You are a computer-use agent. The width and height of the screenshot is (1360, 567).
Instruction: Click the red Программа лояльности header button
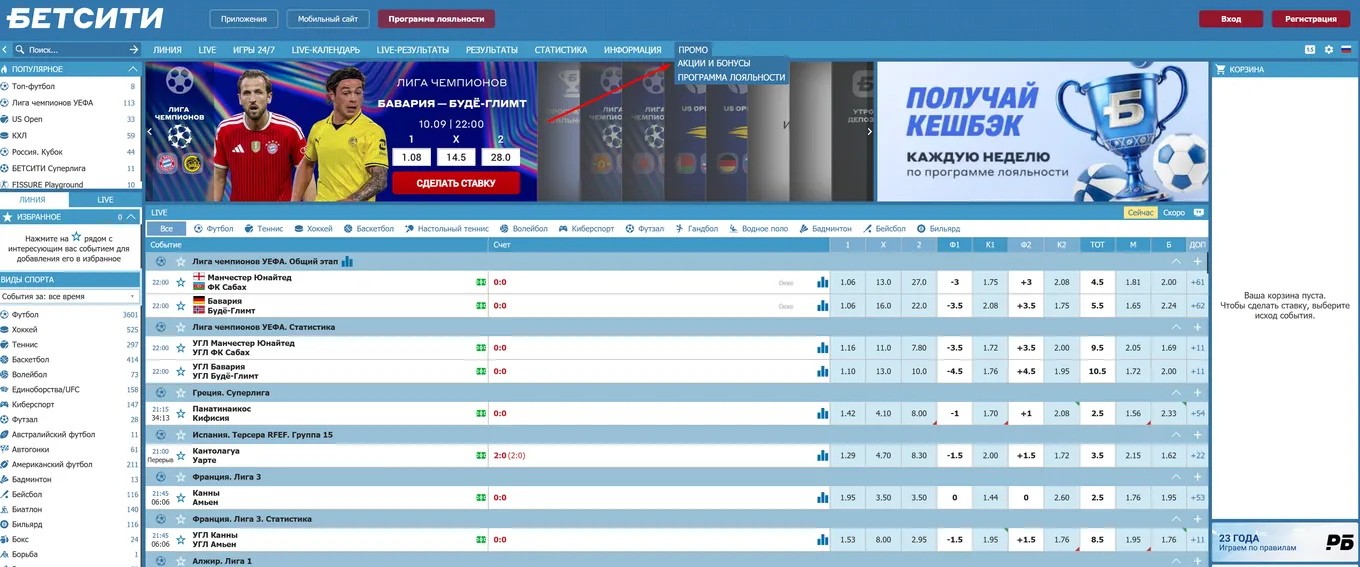click(x=436, y=19)
